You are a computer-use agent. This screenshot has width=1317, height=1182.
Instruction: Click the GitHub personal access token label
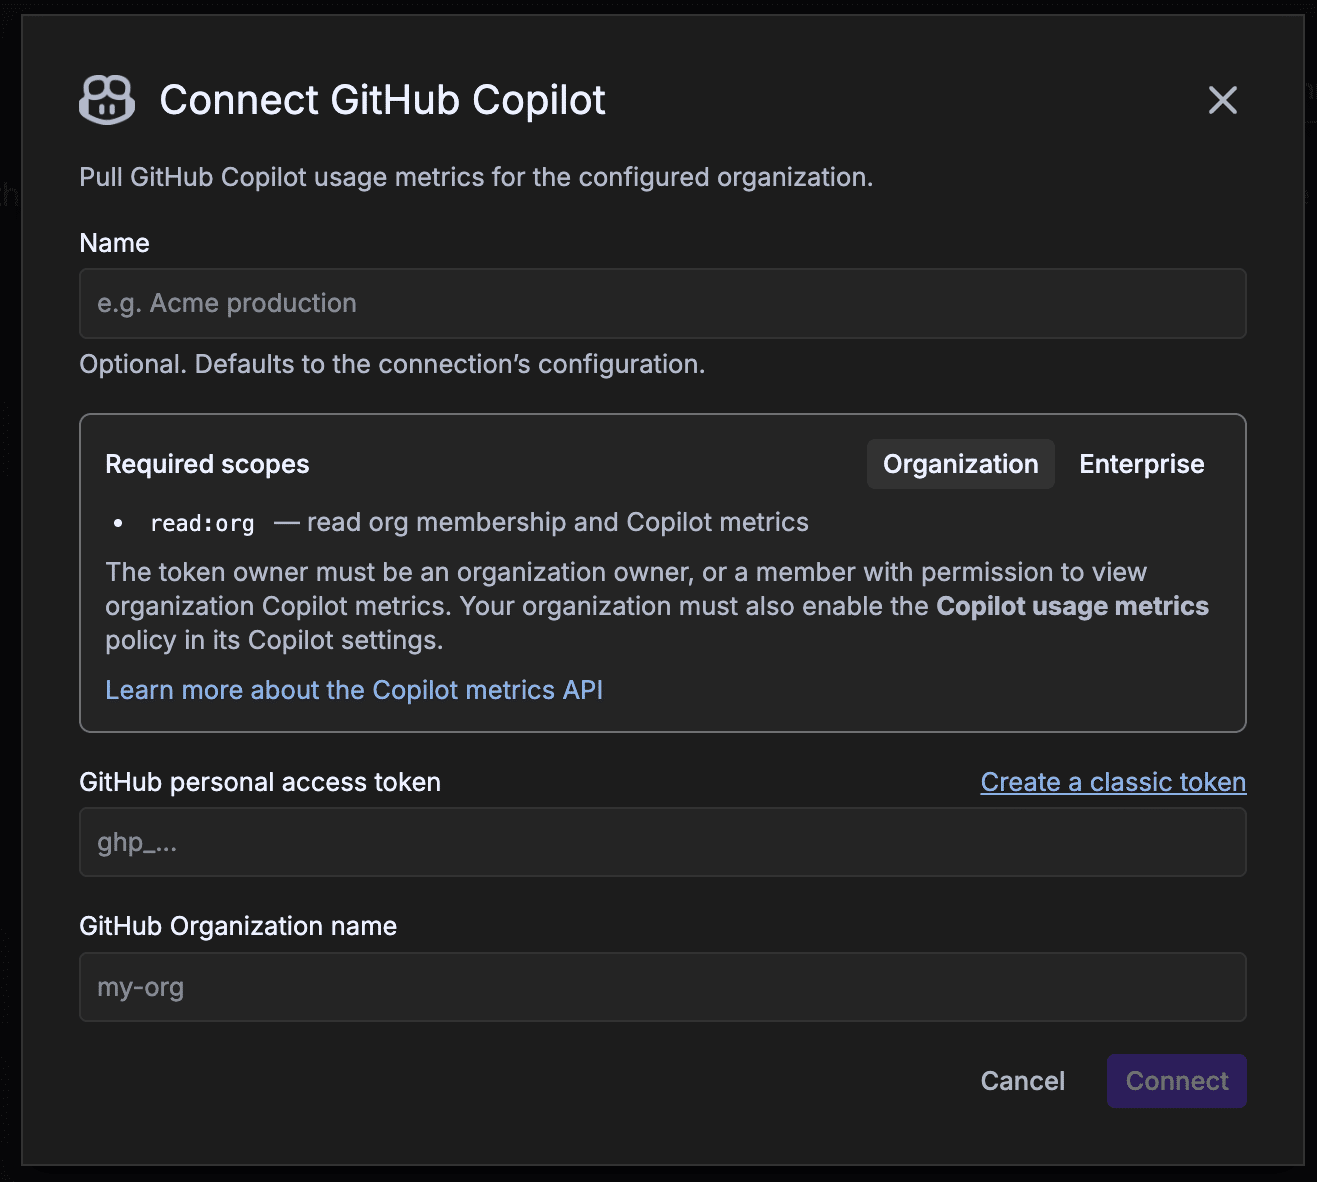(x=260, y=782)
